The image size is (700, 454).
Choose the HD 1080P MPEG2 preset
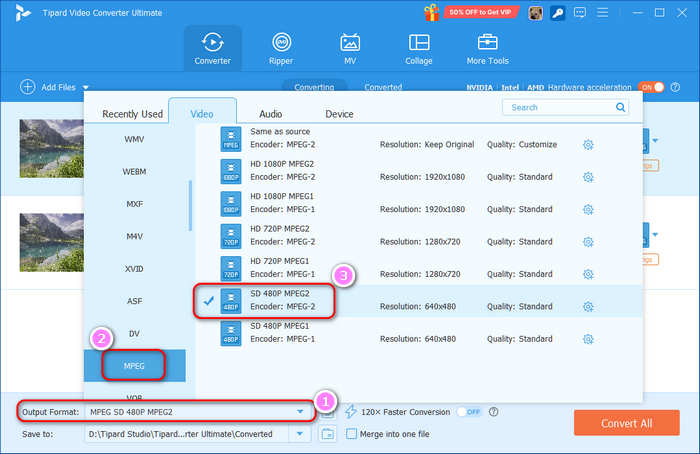coord(419,171)
